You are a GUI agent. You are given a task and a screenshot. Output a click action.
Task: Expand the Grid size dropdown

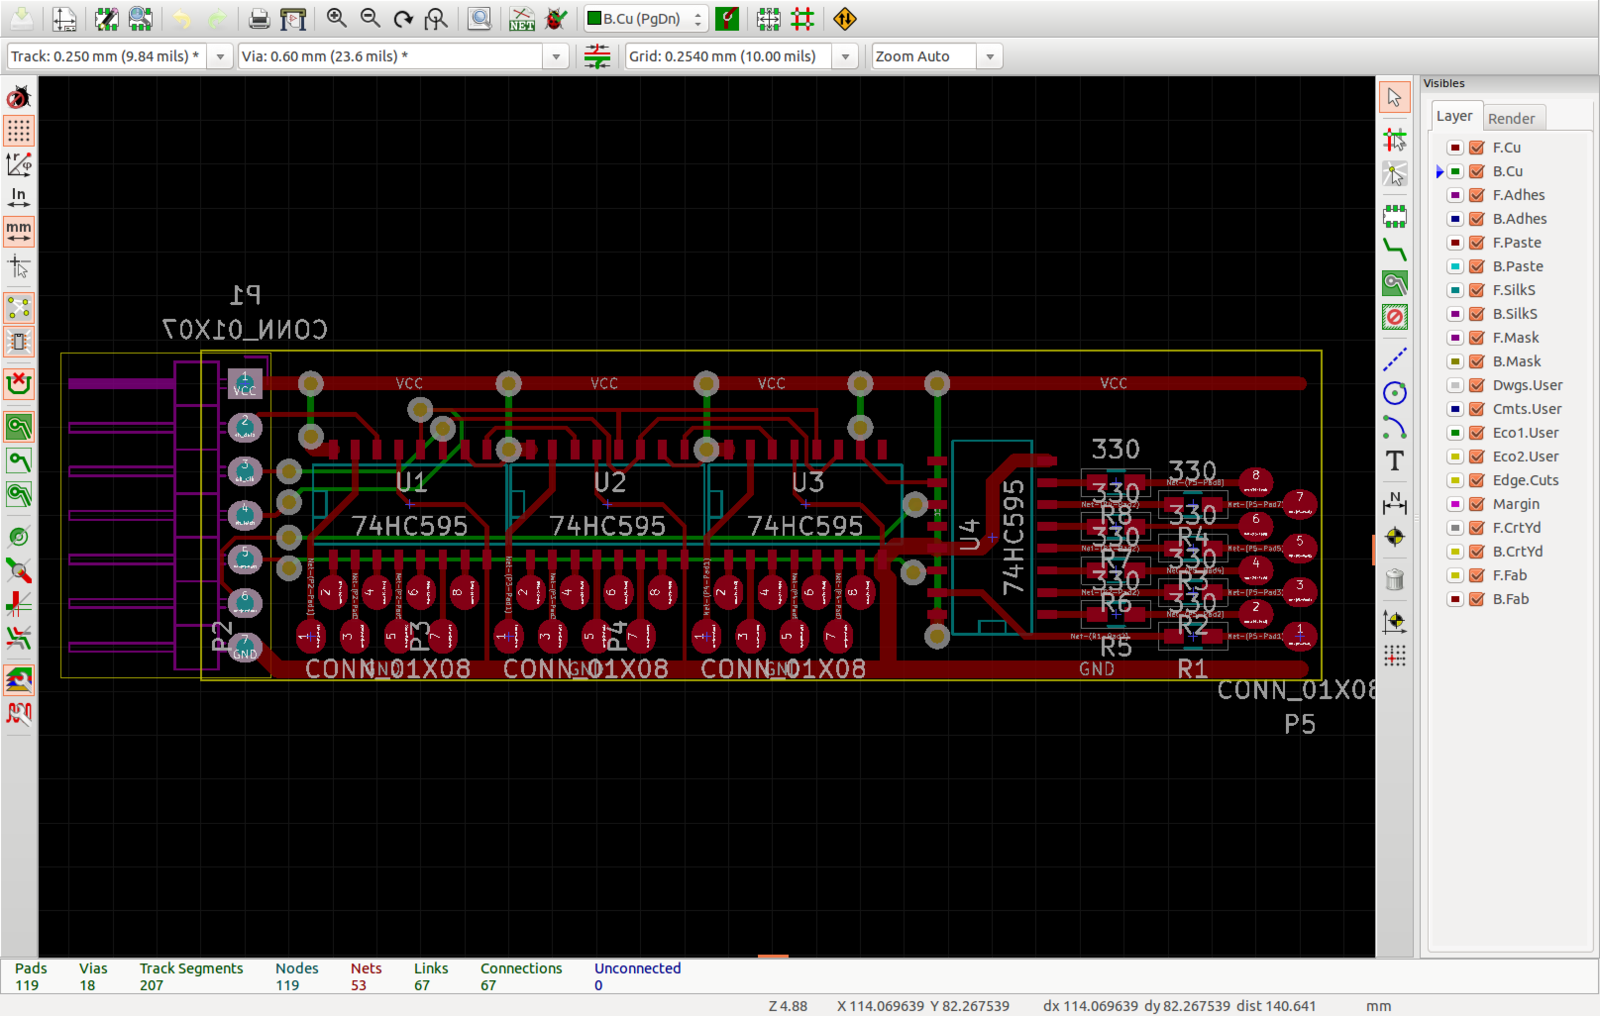click(845, 57)
